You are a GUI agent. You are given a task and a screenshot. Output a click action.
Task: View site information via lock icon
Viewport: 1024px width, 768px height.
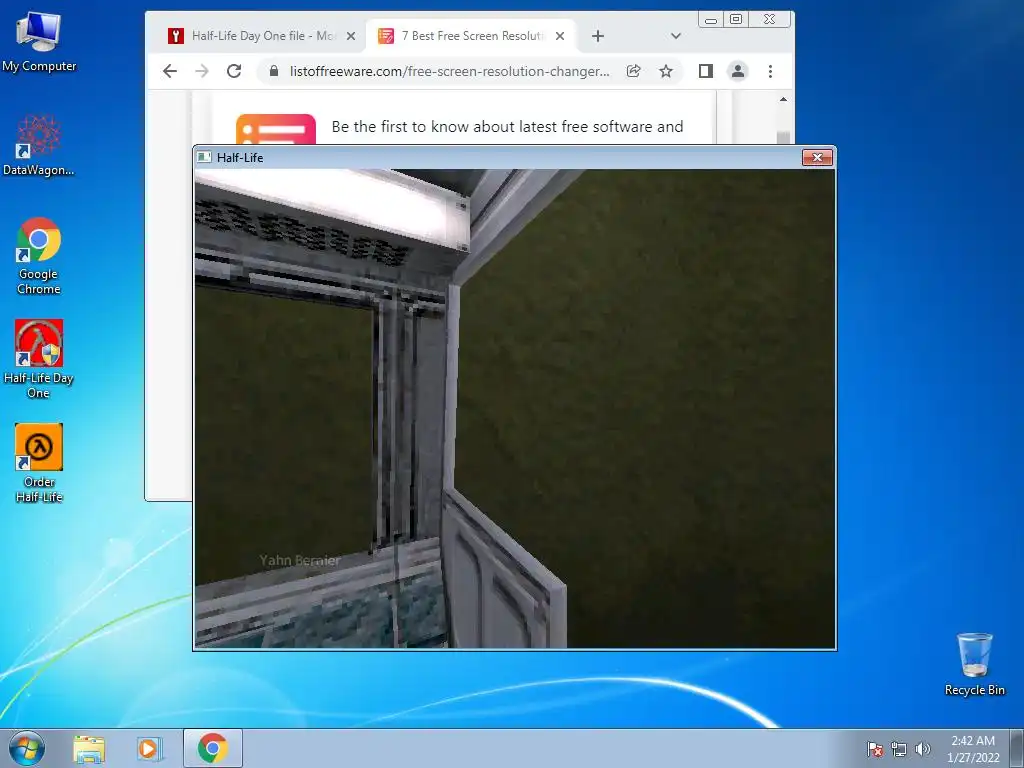tap(274, 71)
